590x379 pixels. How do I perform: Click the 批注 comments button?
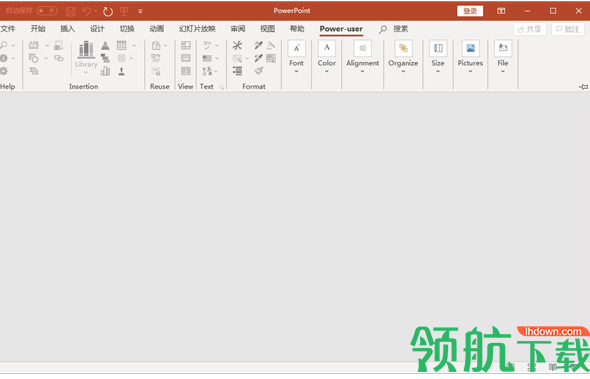tap(568, 29)
